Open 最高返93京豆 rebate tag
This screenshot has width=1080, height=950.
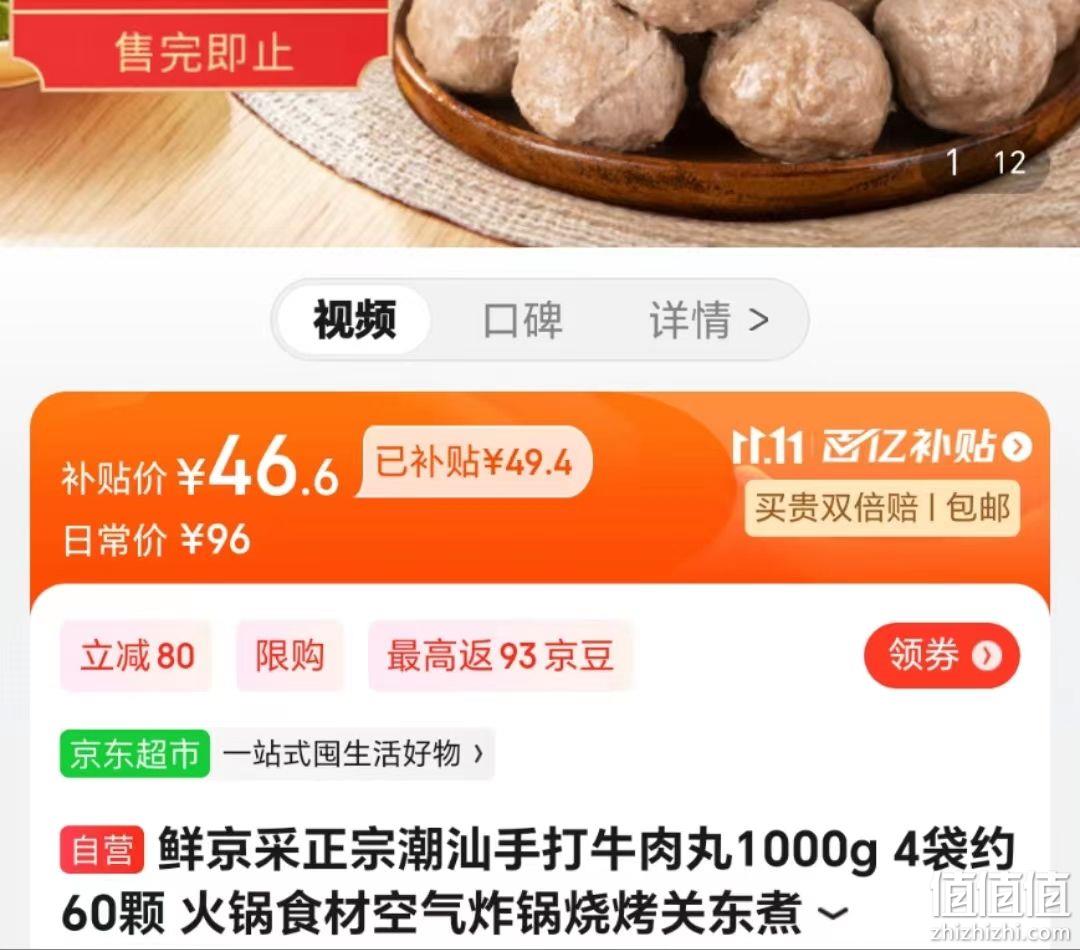[499, 655]
